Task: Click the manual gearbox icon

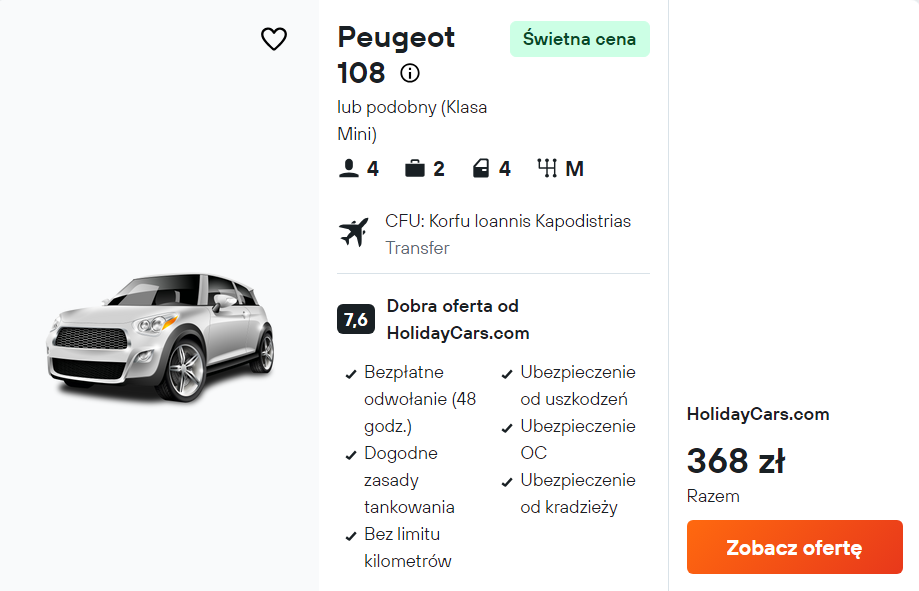Action: 547,169
